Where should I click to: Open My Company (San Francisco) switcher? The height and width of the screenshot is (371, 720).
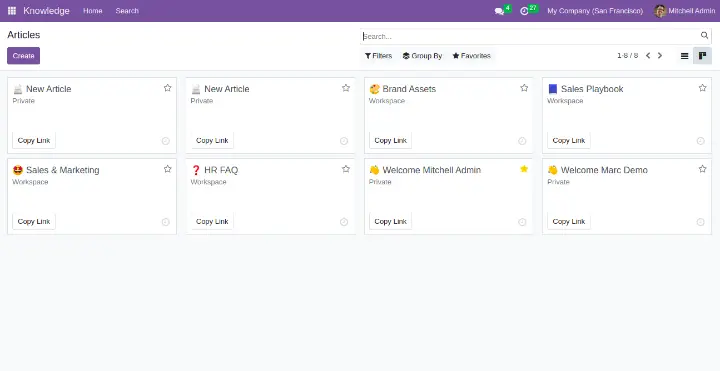coord(595,11)
